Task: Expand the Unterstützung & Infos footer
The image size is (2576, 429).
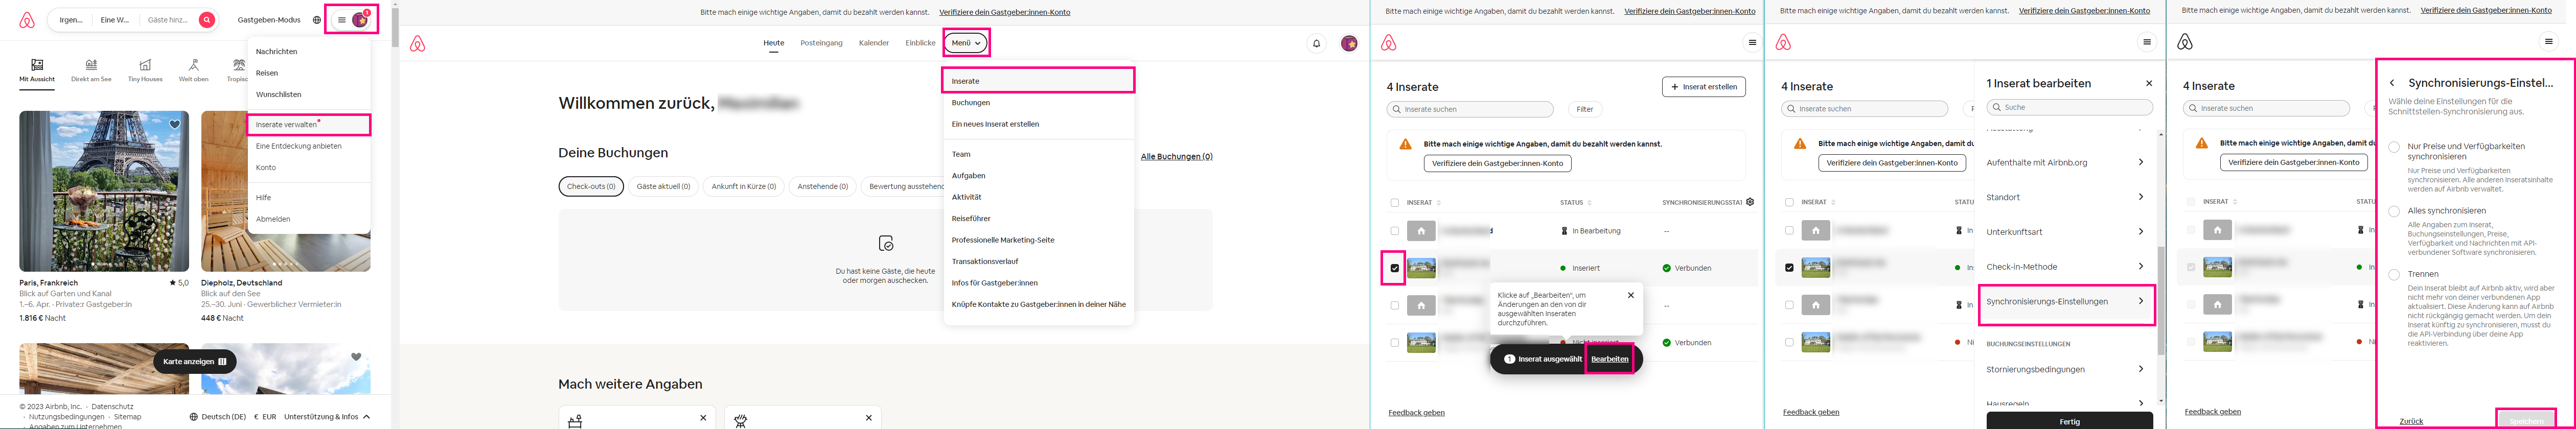Action: [x=327, y=417]
